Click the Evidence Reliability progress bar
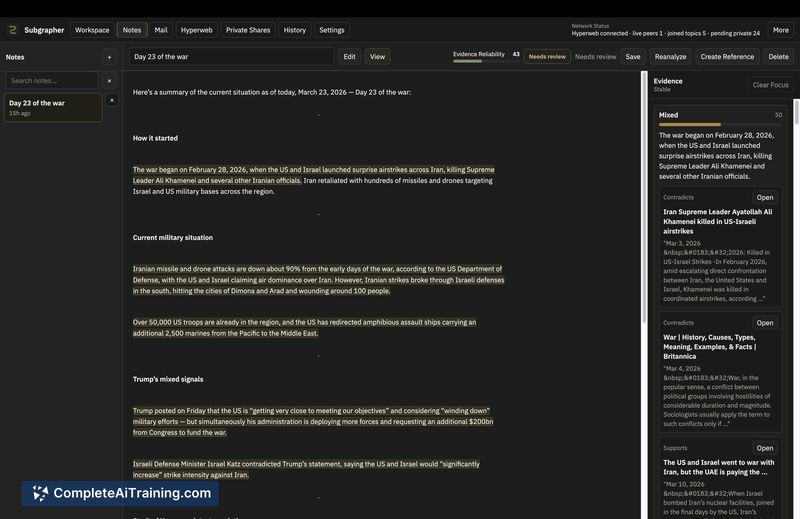The image size is (800, 519). [x=485, y=61]
